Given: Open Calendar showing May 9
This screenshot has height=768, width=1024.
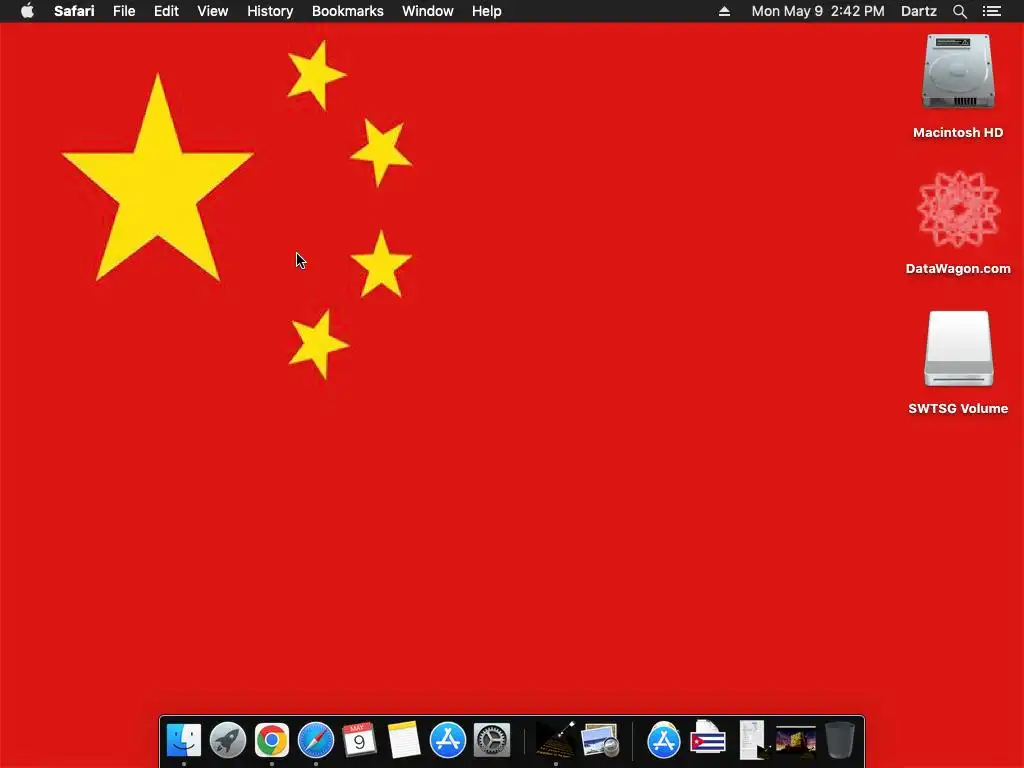Looking at the screenshot, I should click(x=359, y=741).
